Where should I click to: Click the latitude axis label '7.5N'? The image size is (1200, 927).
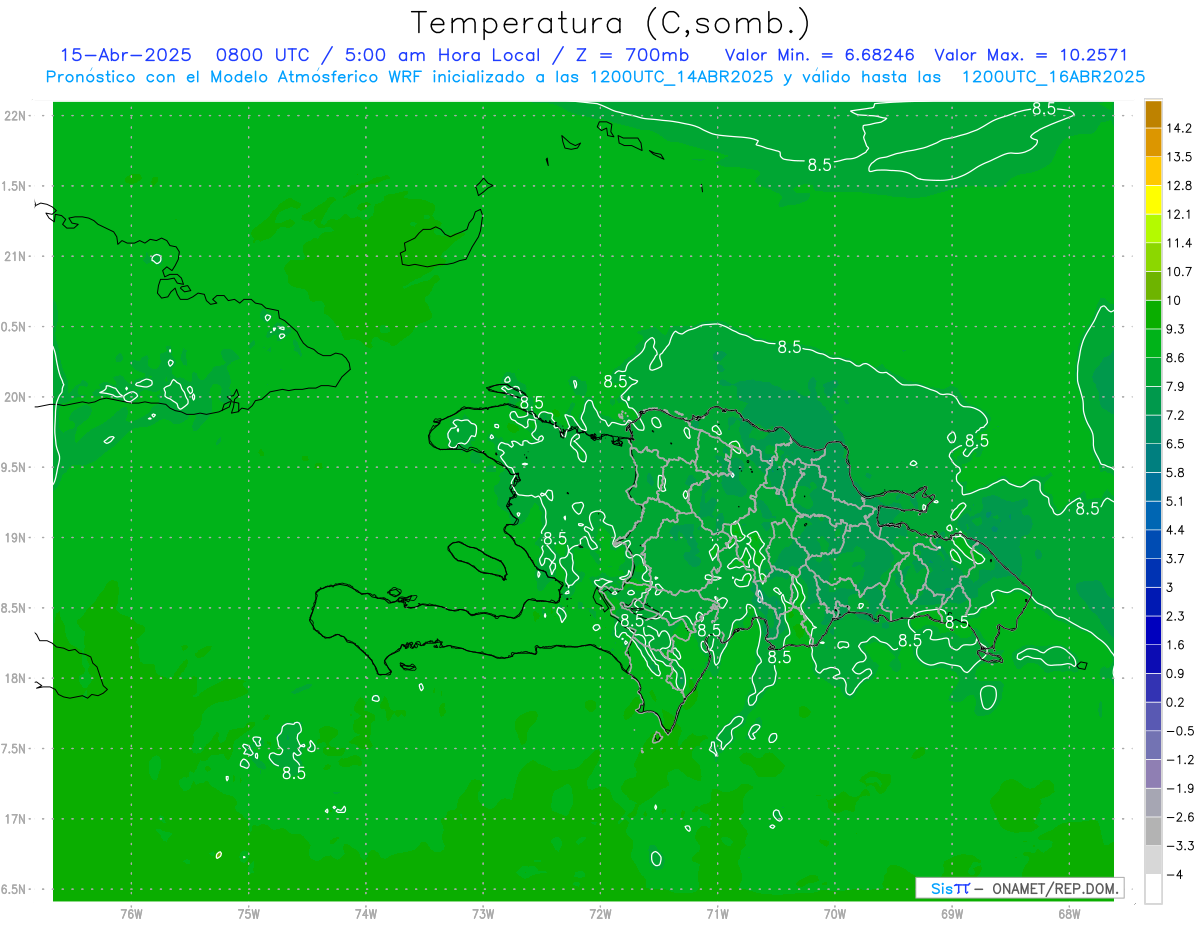[15, 749]
